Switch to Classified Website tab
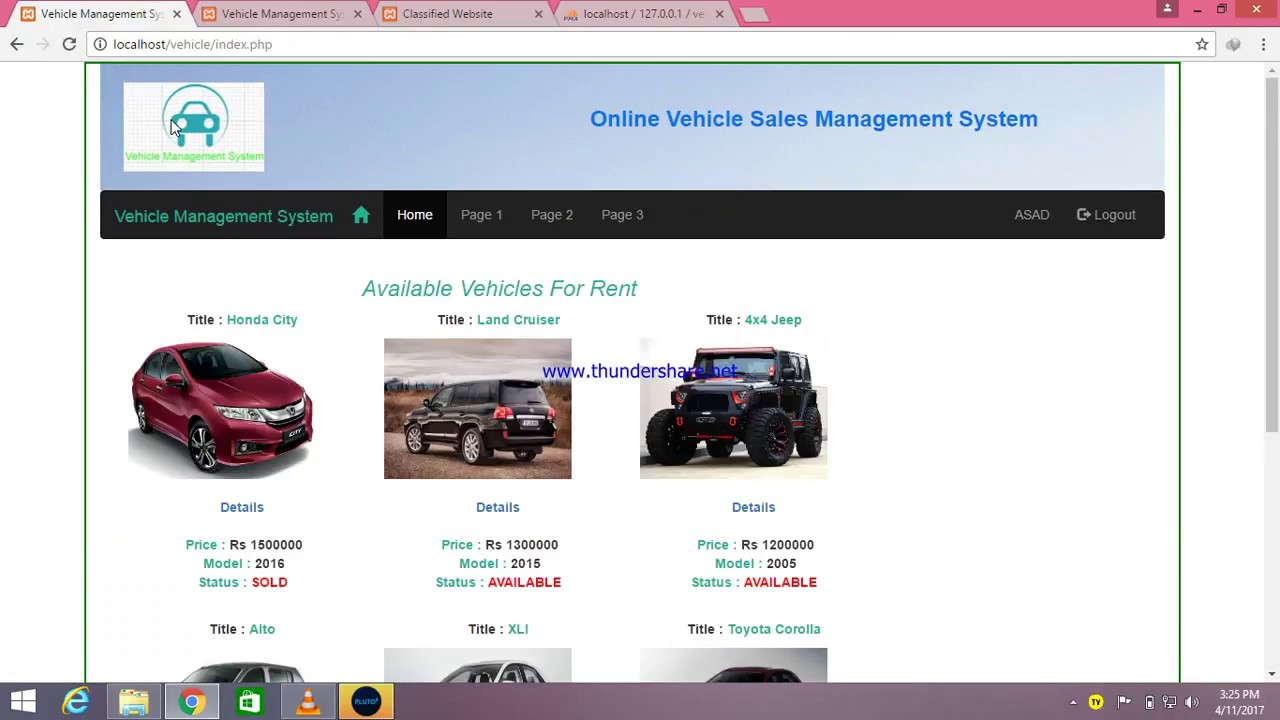 pos(460,14)
